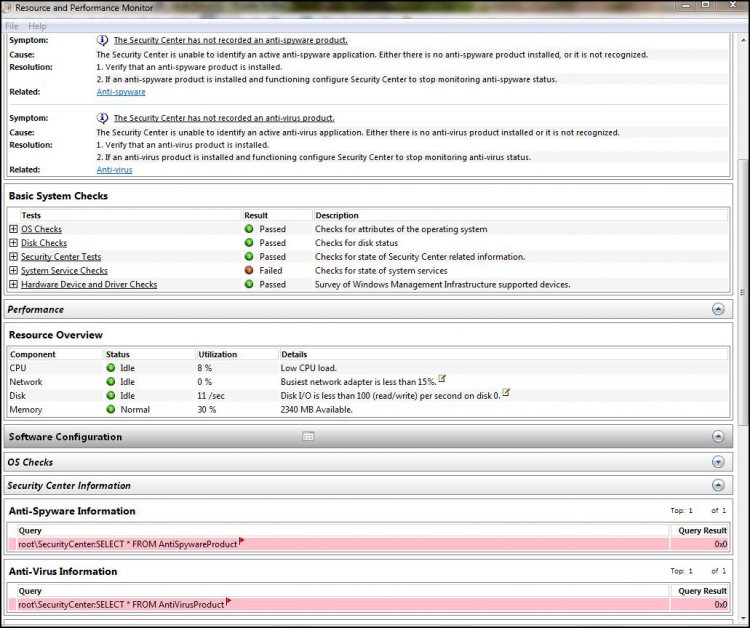Follow the Anti-virus related link
This screenshot has width=750, height=628.
114,170
